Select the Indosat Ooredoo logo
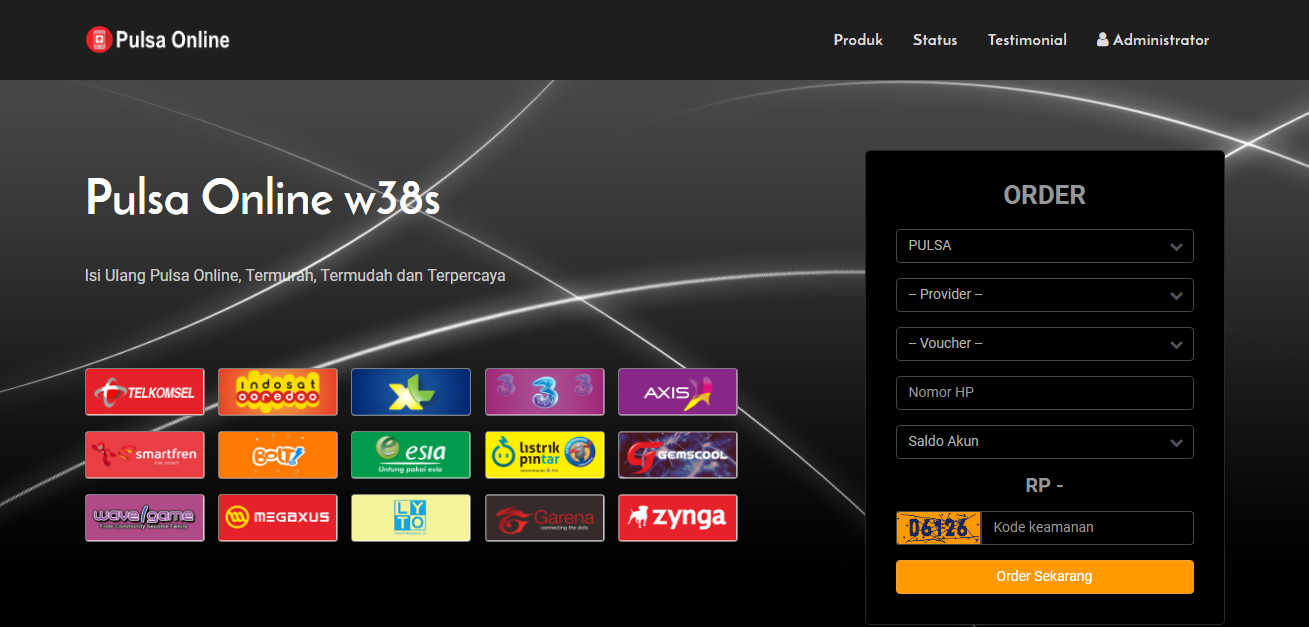Screen dimensions: 1309x627 (x=278, y=392)
